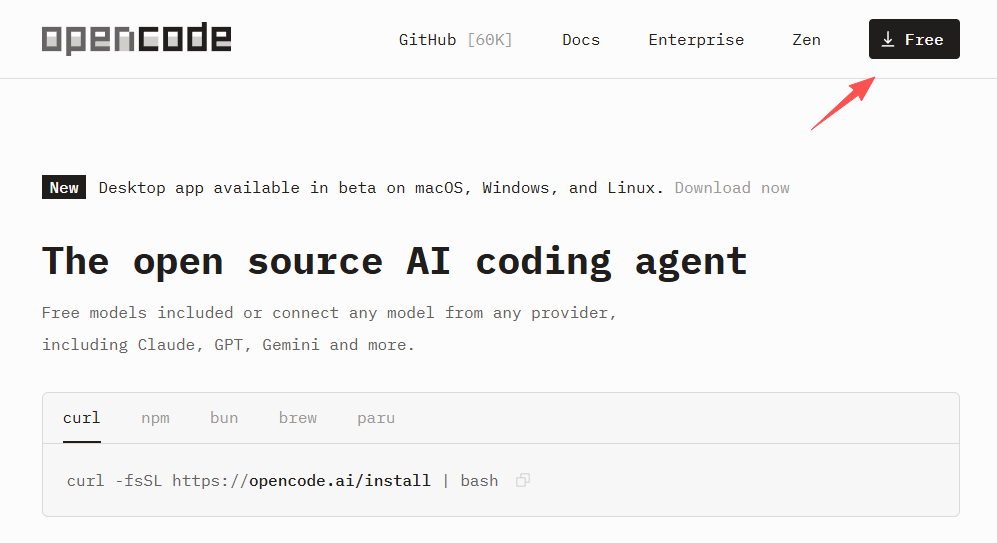Follow the Download now link
Image resolution: width=997 pixels, height=543 pixels.
732,188
